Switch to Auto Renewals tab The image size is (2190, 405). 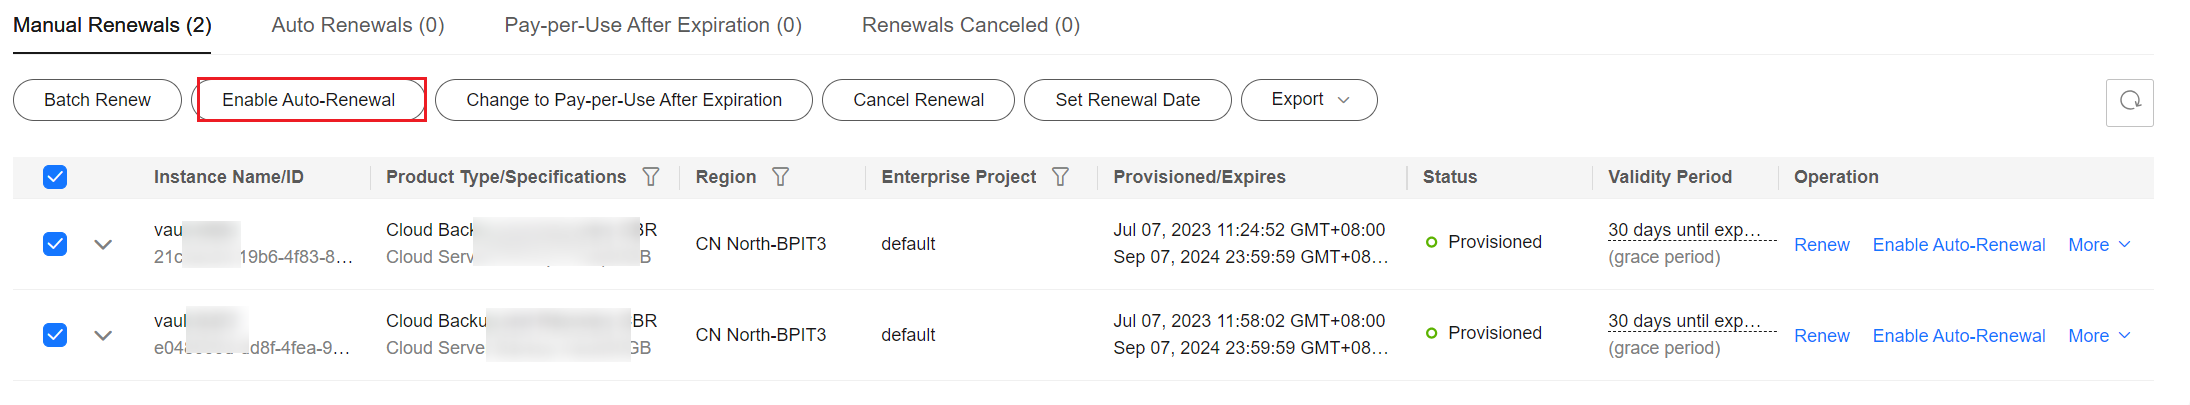coord(358,25)
